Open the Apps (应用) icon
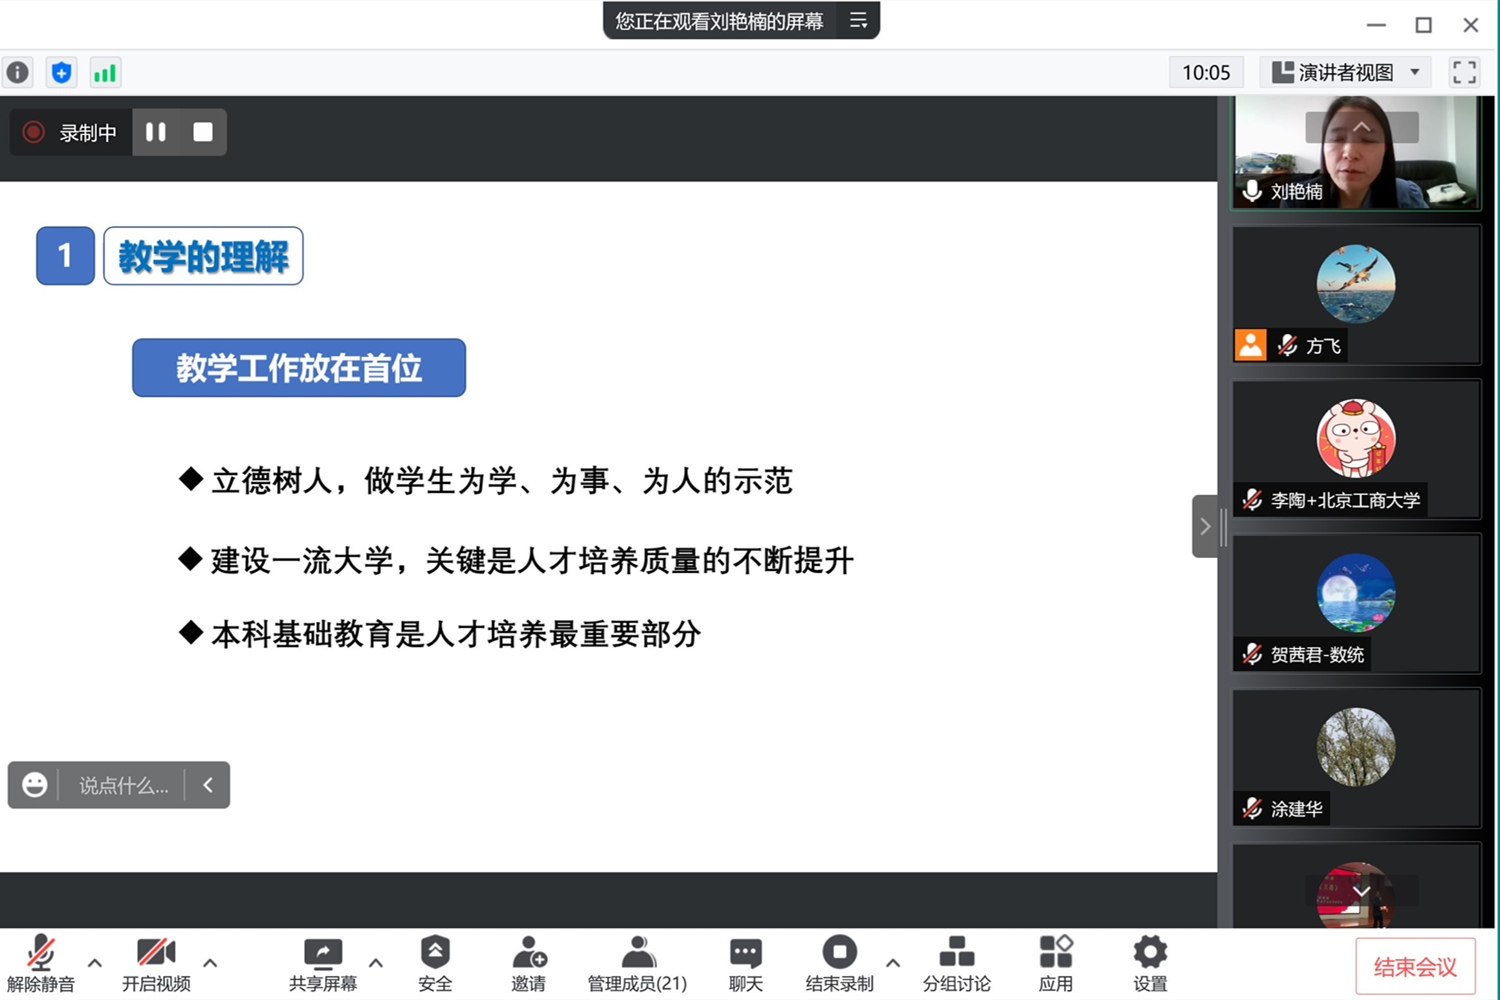The image size is (1500, 1000). [x=1055, y=964]
